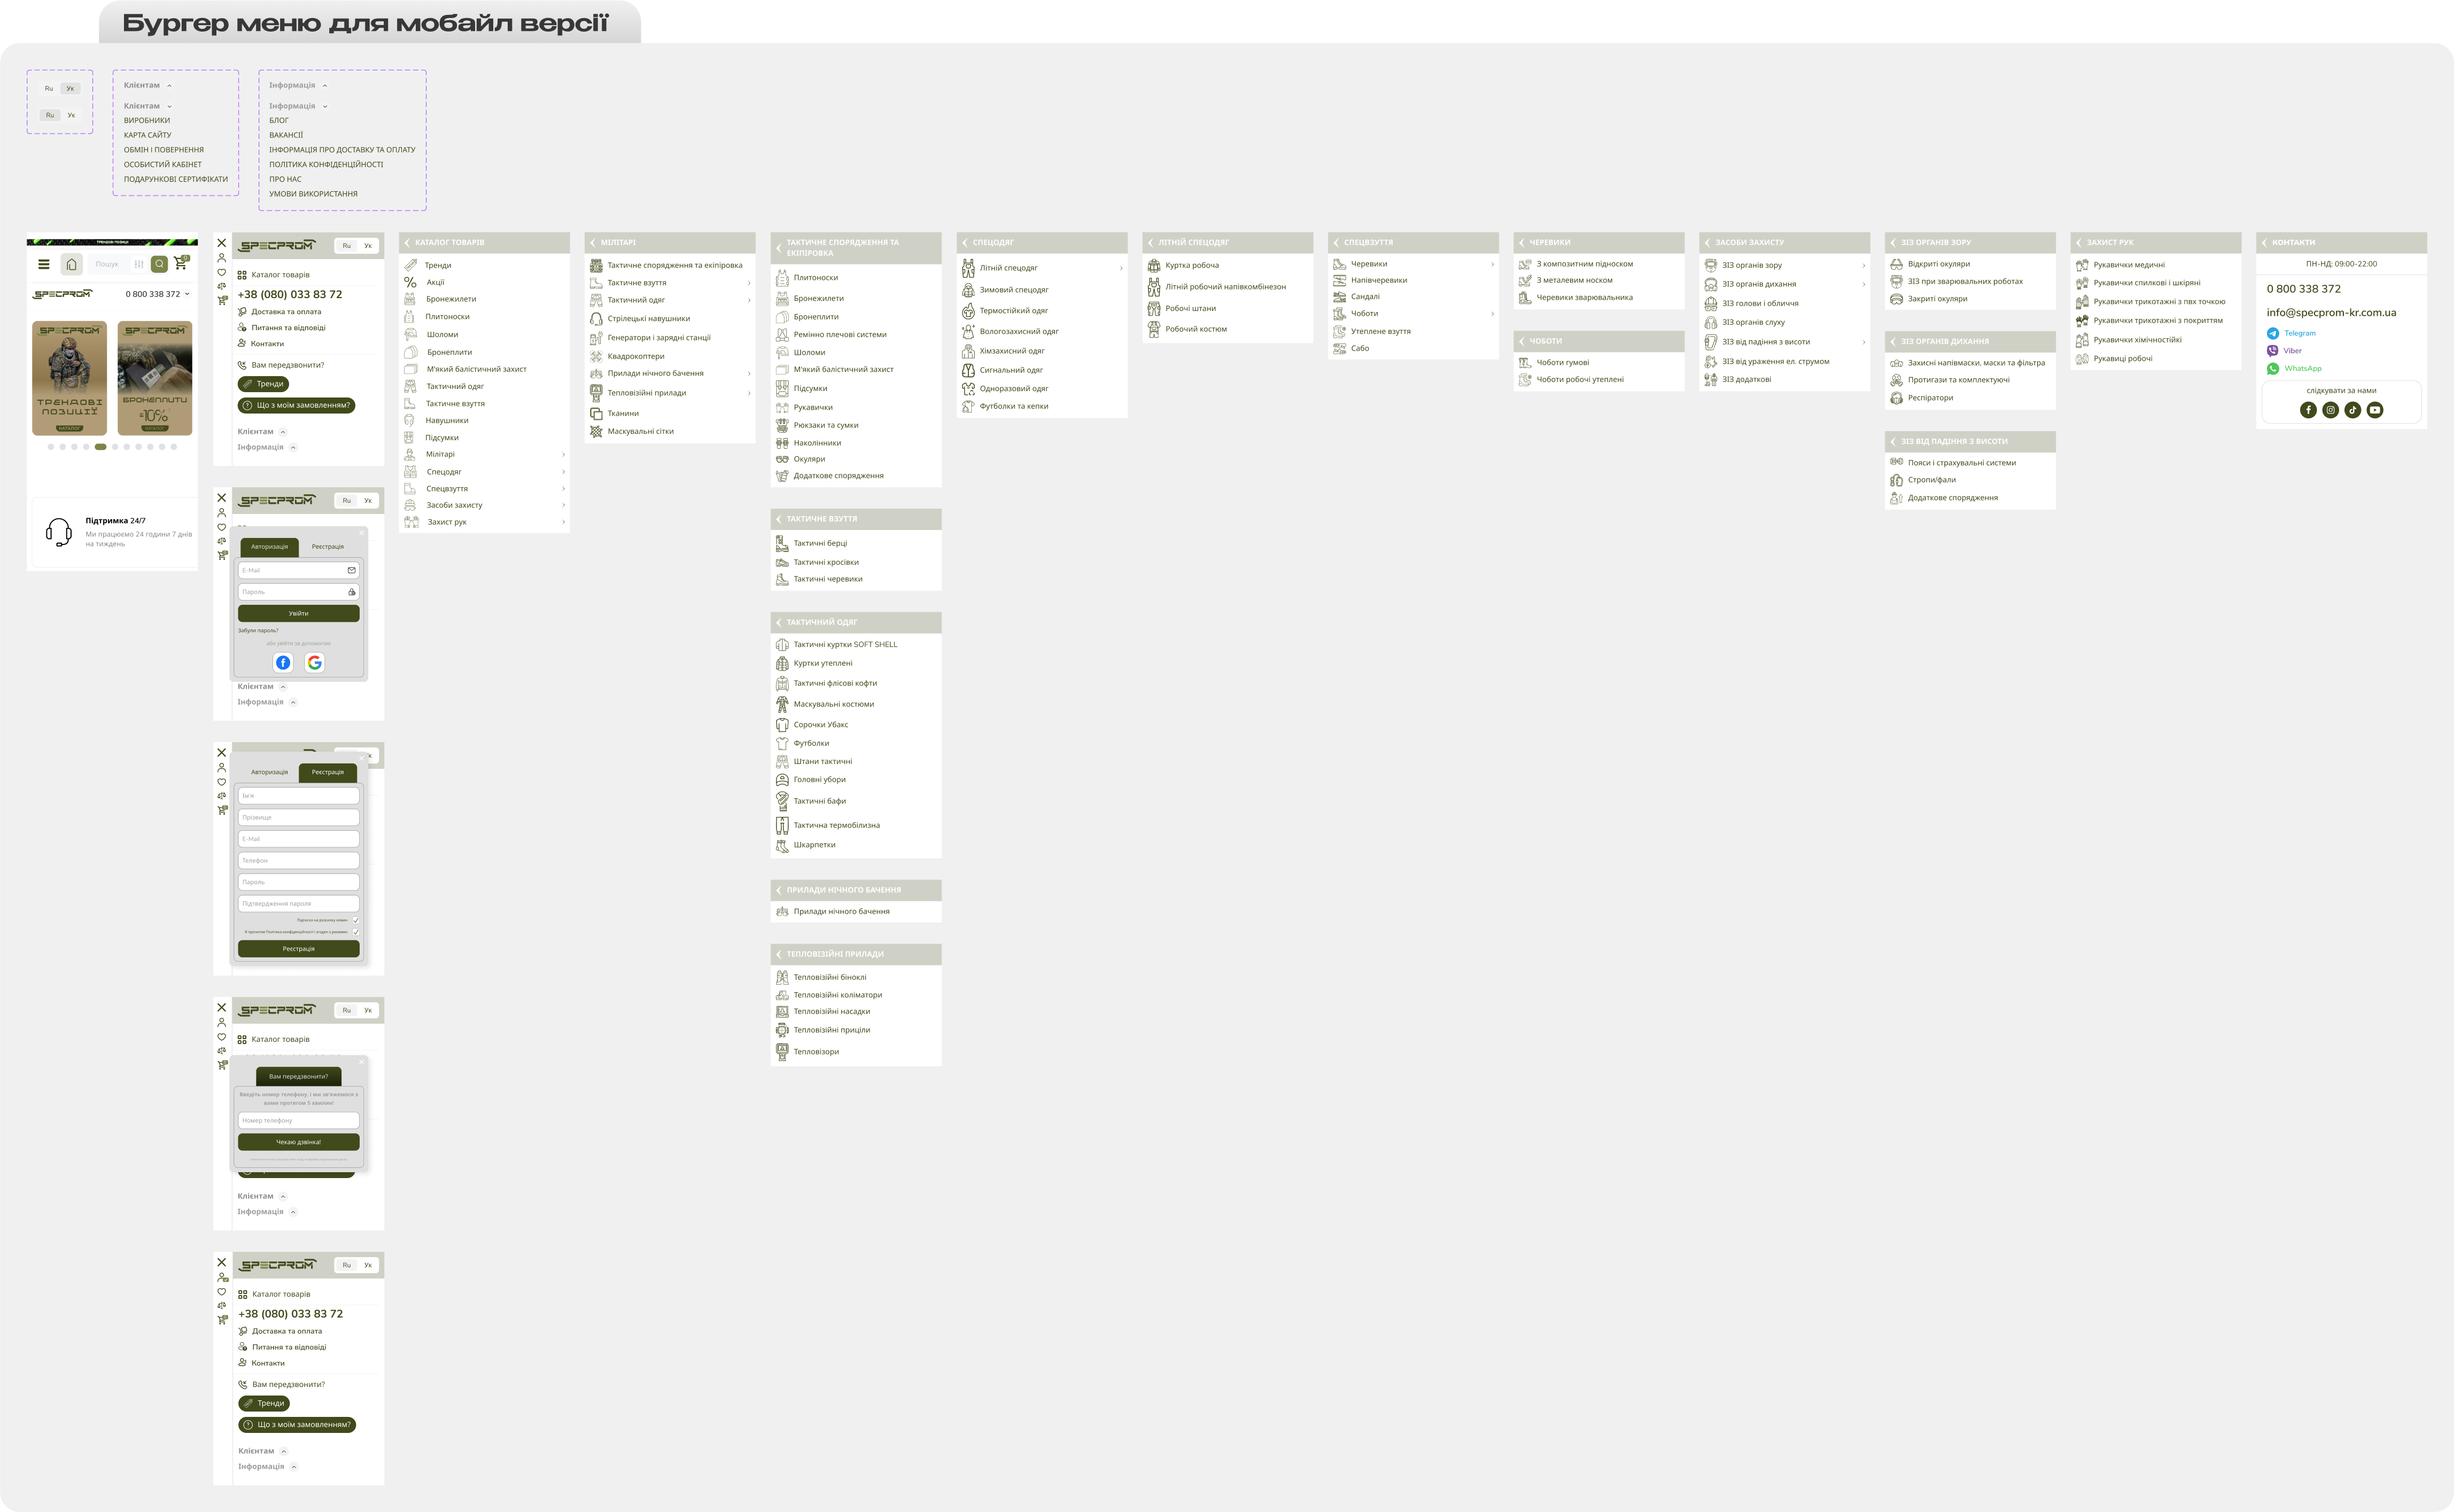Focus the Номер телефону input field
This screenshot has height=1512, width=2454.
coord(298,1120)
